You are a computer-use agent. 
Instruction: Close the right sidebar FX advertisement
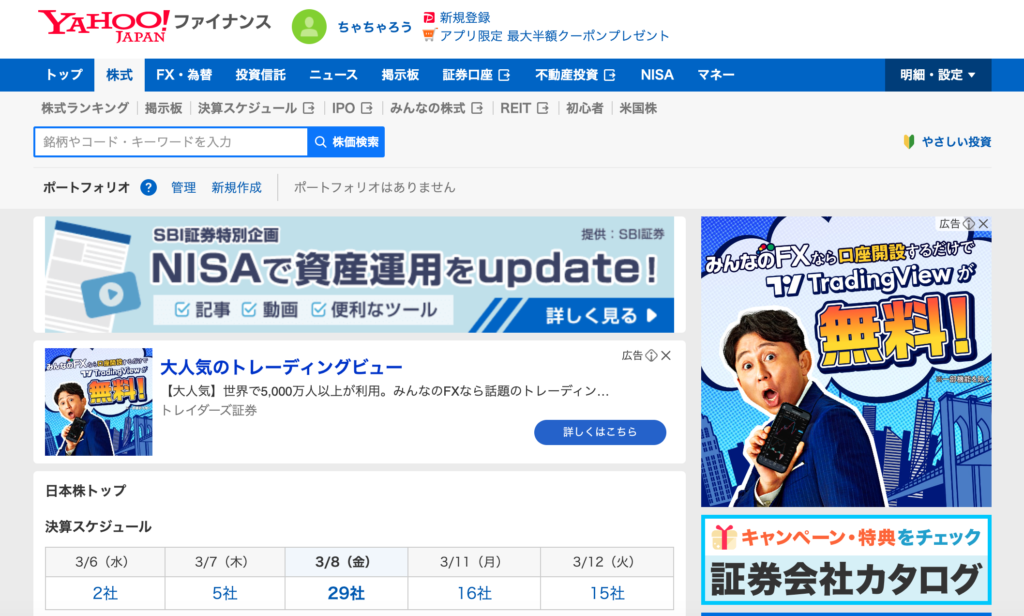point(983,224)
